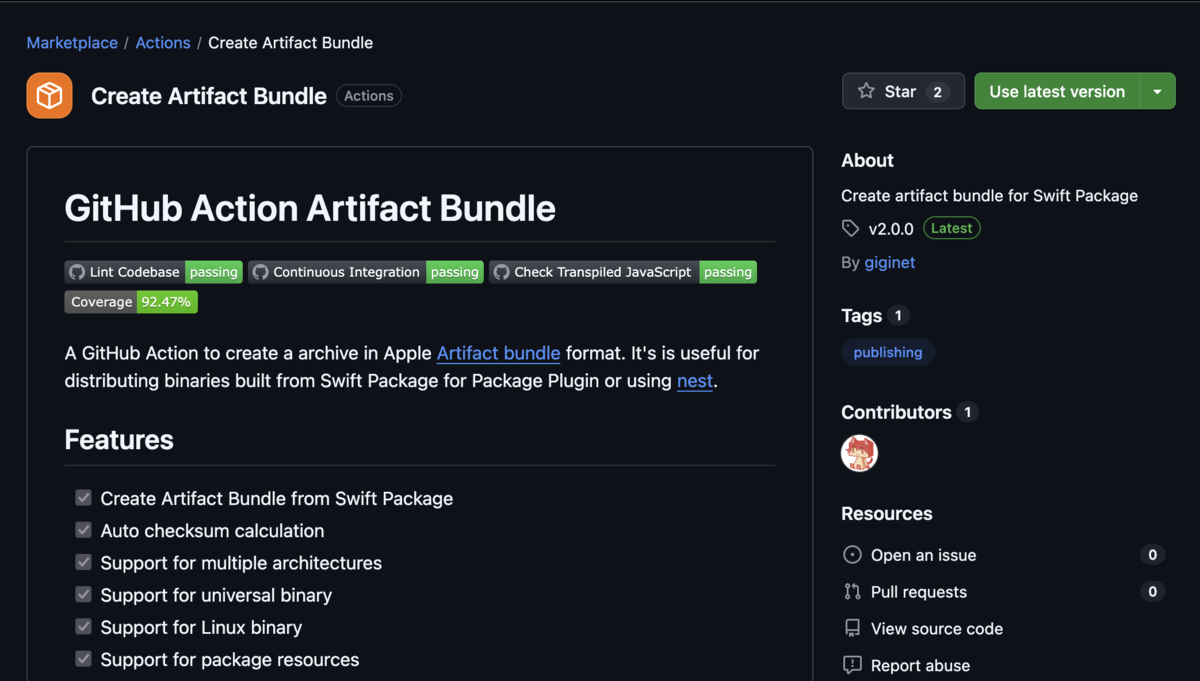Click the Tags count badge

click(x=898, y=315)
